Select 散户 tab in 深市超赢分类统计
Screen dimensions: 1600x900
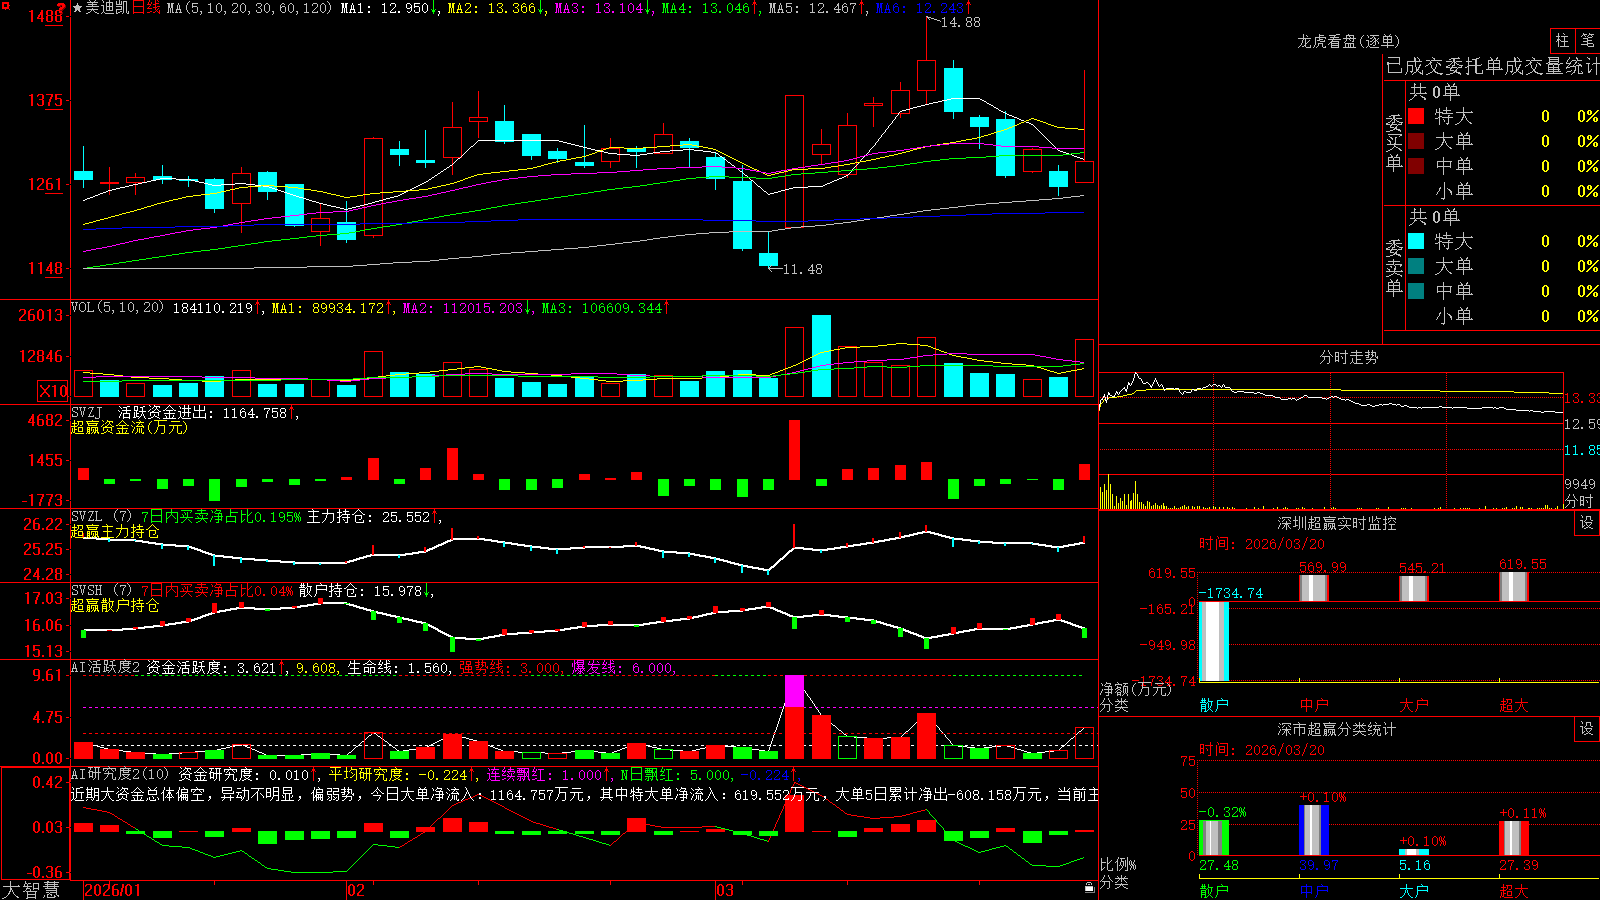(1214, 891)
